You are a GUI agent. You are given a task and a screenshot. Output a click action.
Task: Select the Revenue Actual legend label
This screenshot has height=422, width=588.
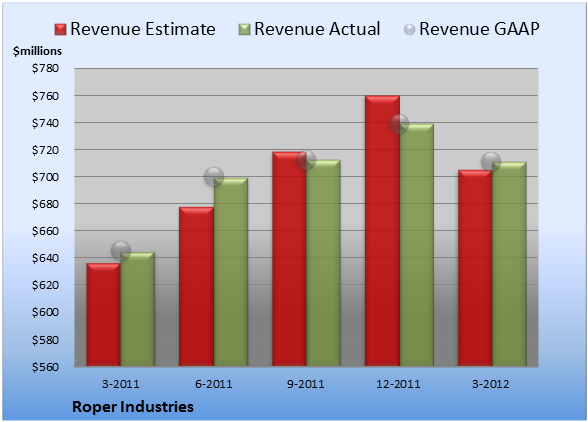(317, 29)
